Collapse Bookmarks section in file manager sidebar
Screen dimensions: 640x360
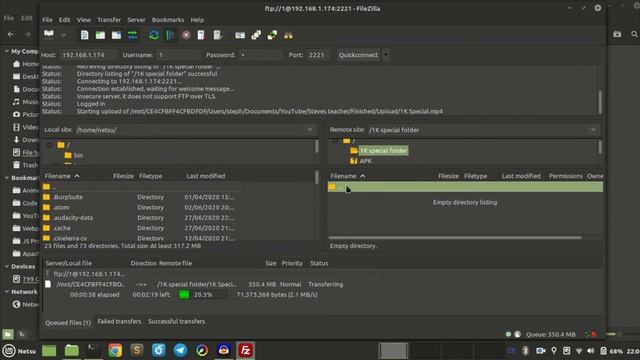[x=7, y=178]
